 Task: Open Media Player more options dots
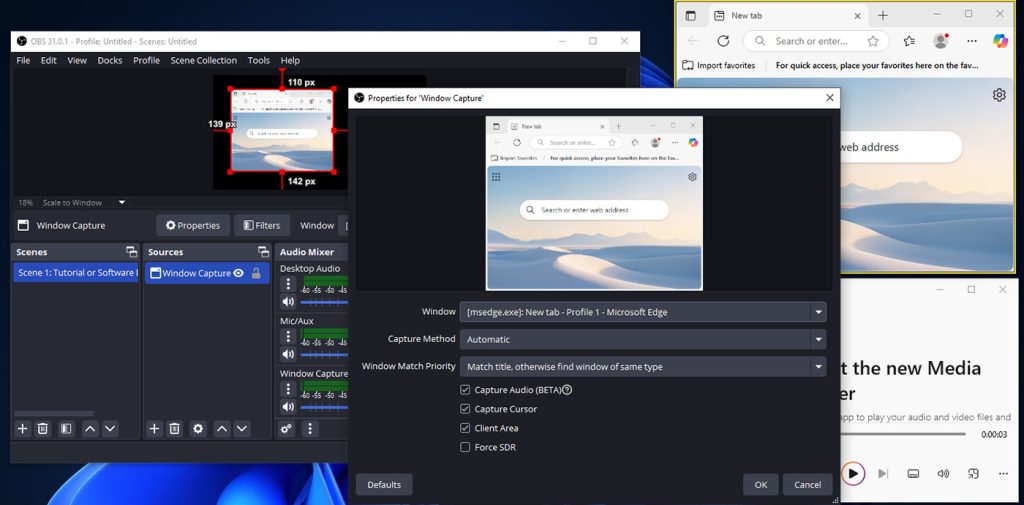click(1003, 473)
